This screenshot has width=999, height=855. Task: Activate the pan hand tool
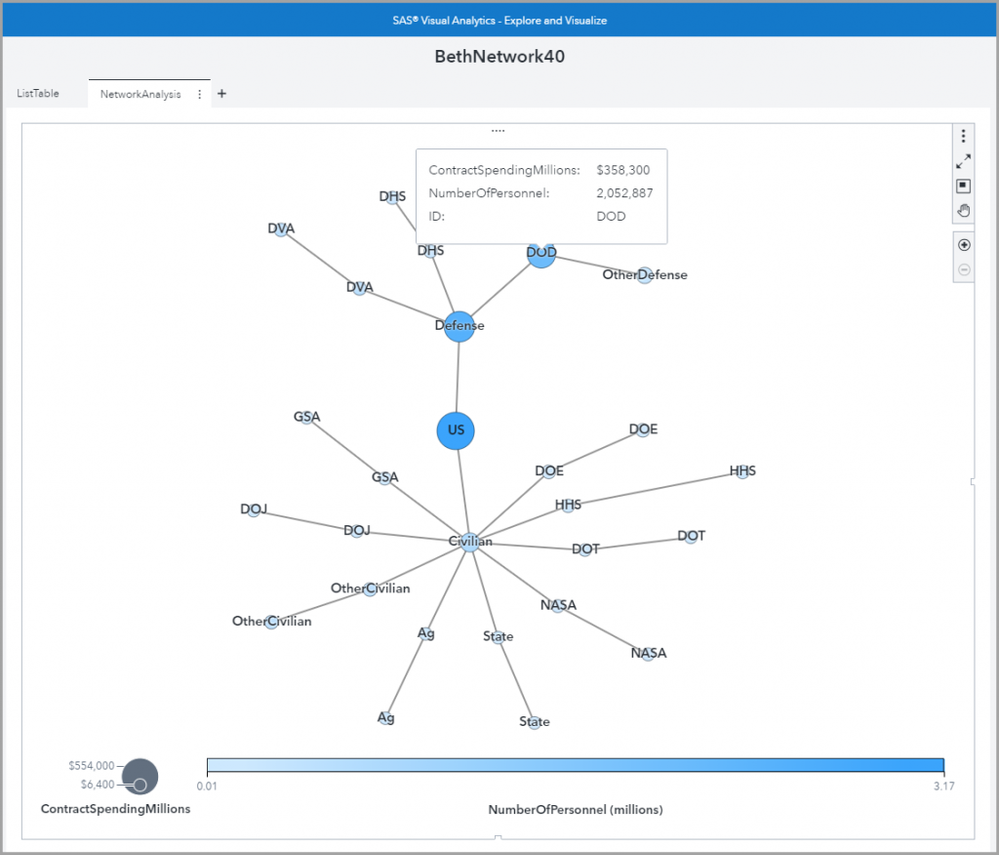pos(963,210)
